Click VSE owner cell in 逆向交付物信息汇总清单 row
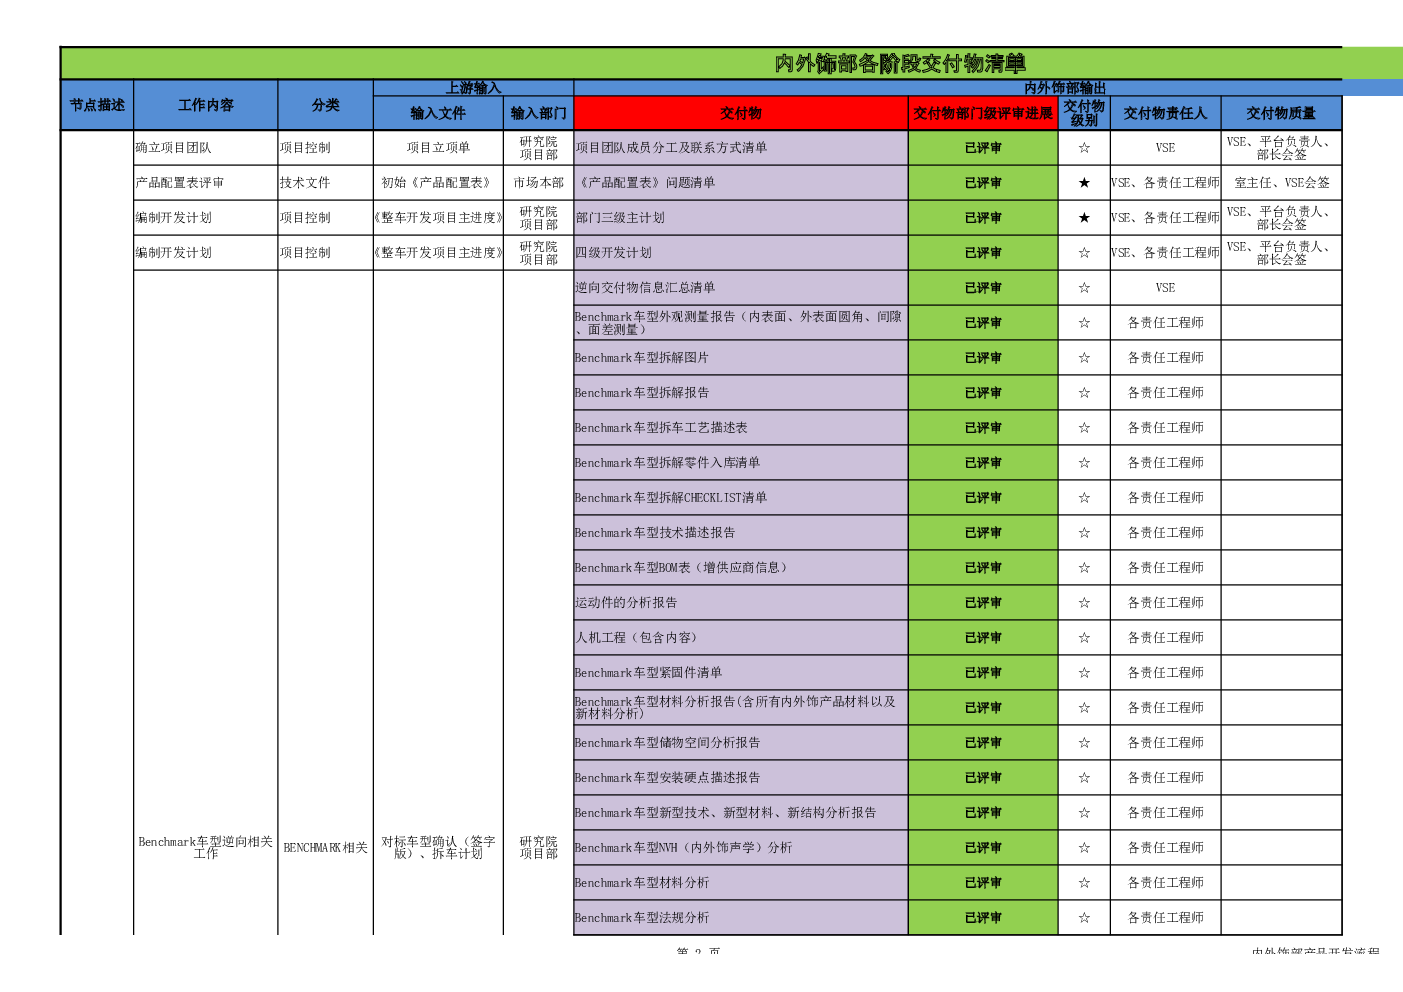 tap(1165, 288)
